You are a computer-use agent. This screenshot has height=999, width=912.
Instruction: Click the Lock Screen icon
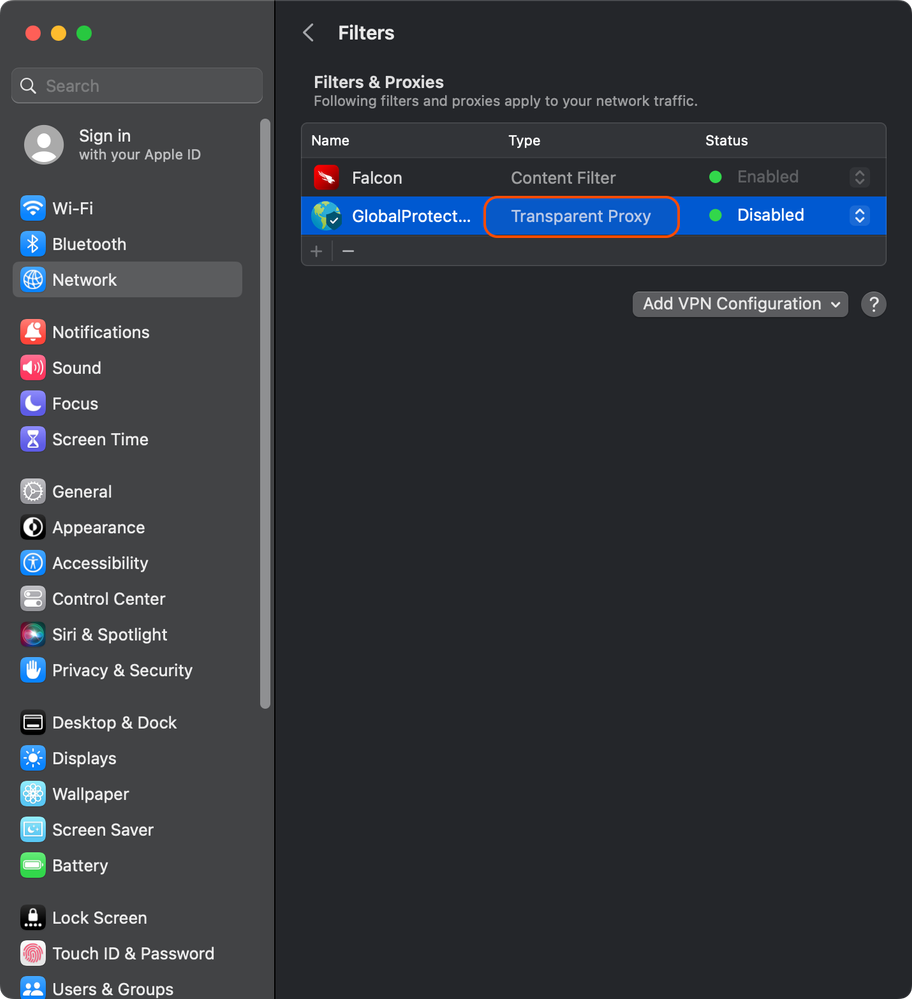[33, 917]
